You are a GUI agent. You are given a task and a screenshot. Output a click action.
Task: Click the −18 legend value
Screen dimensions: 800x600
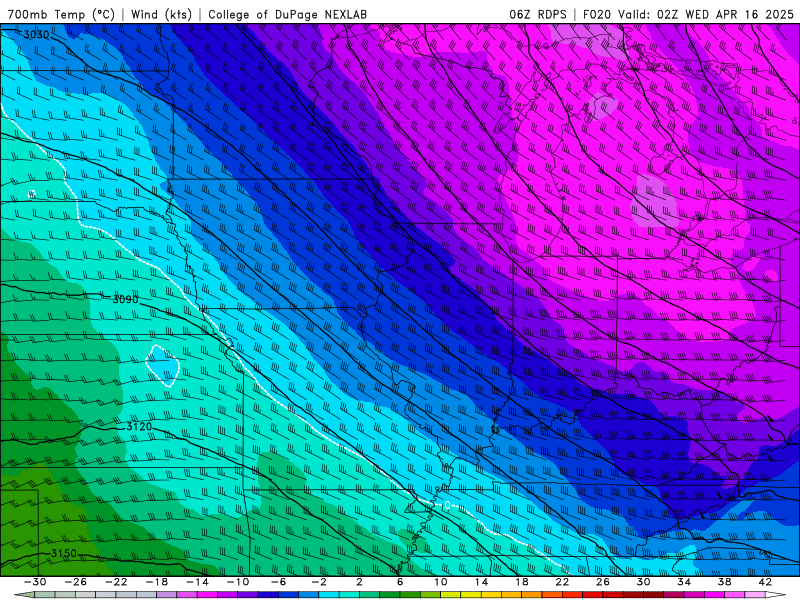coord(157,582)
